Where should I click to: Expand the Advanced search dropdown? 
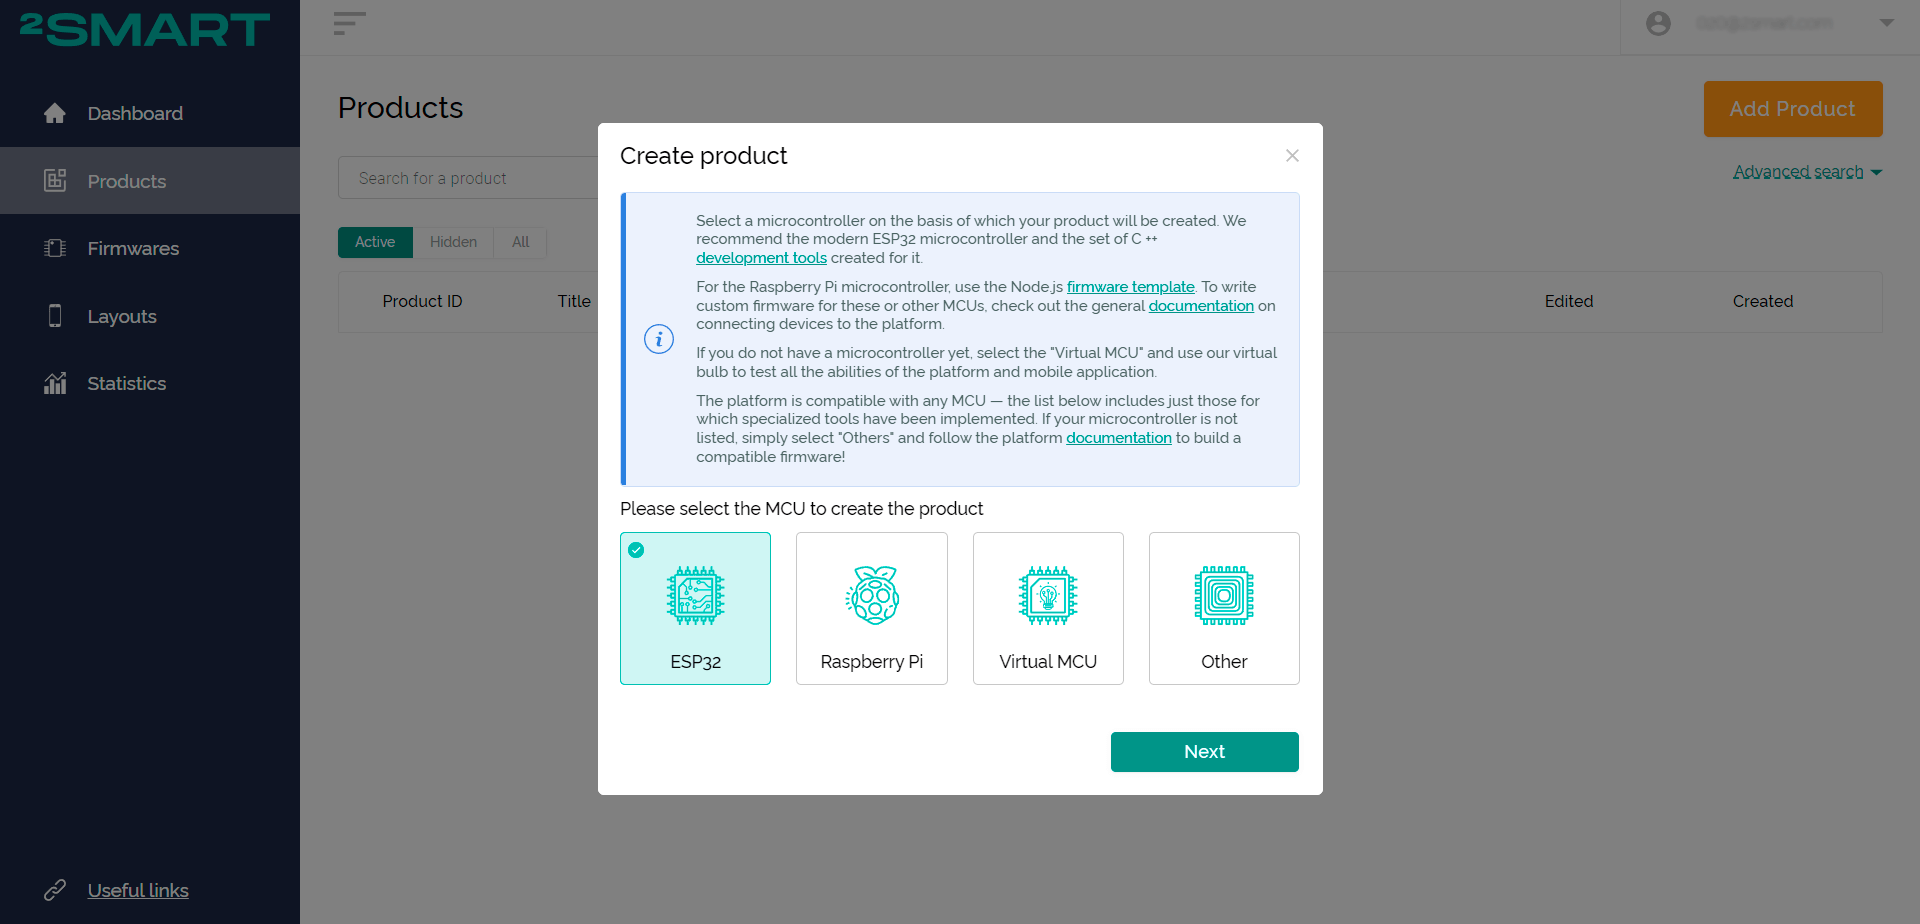click(x=1807, y=172)
